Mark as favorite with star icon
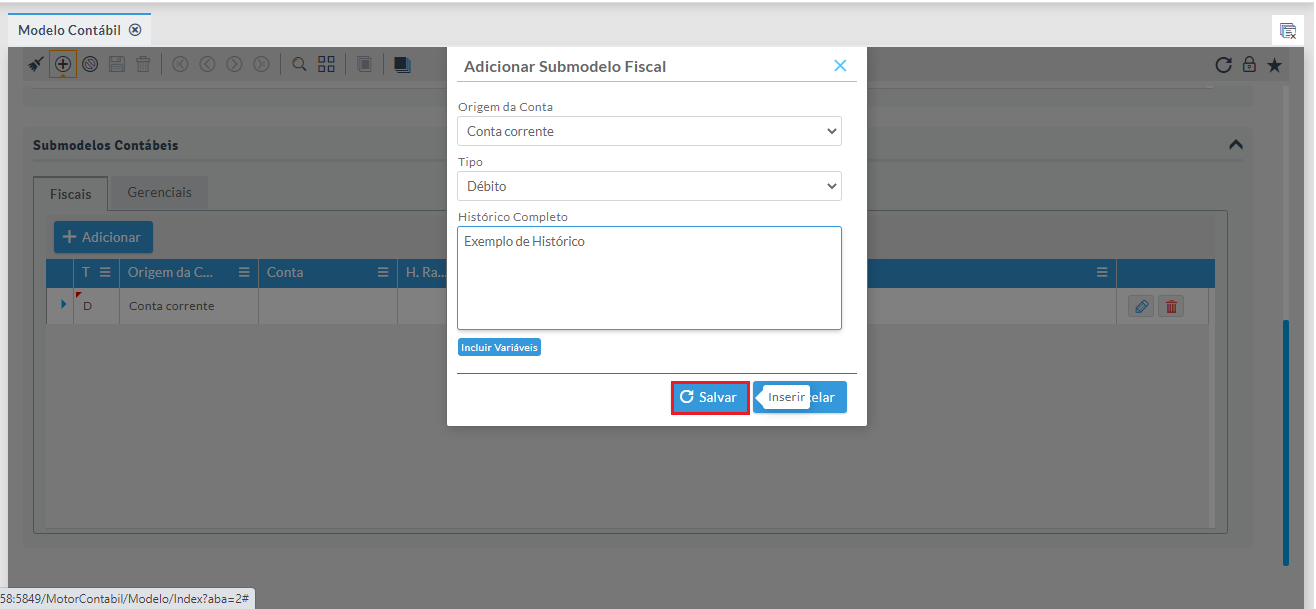 point(1274,65)
